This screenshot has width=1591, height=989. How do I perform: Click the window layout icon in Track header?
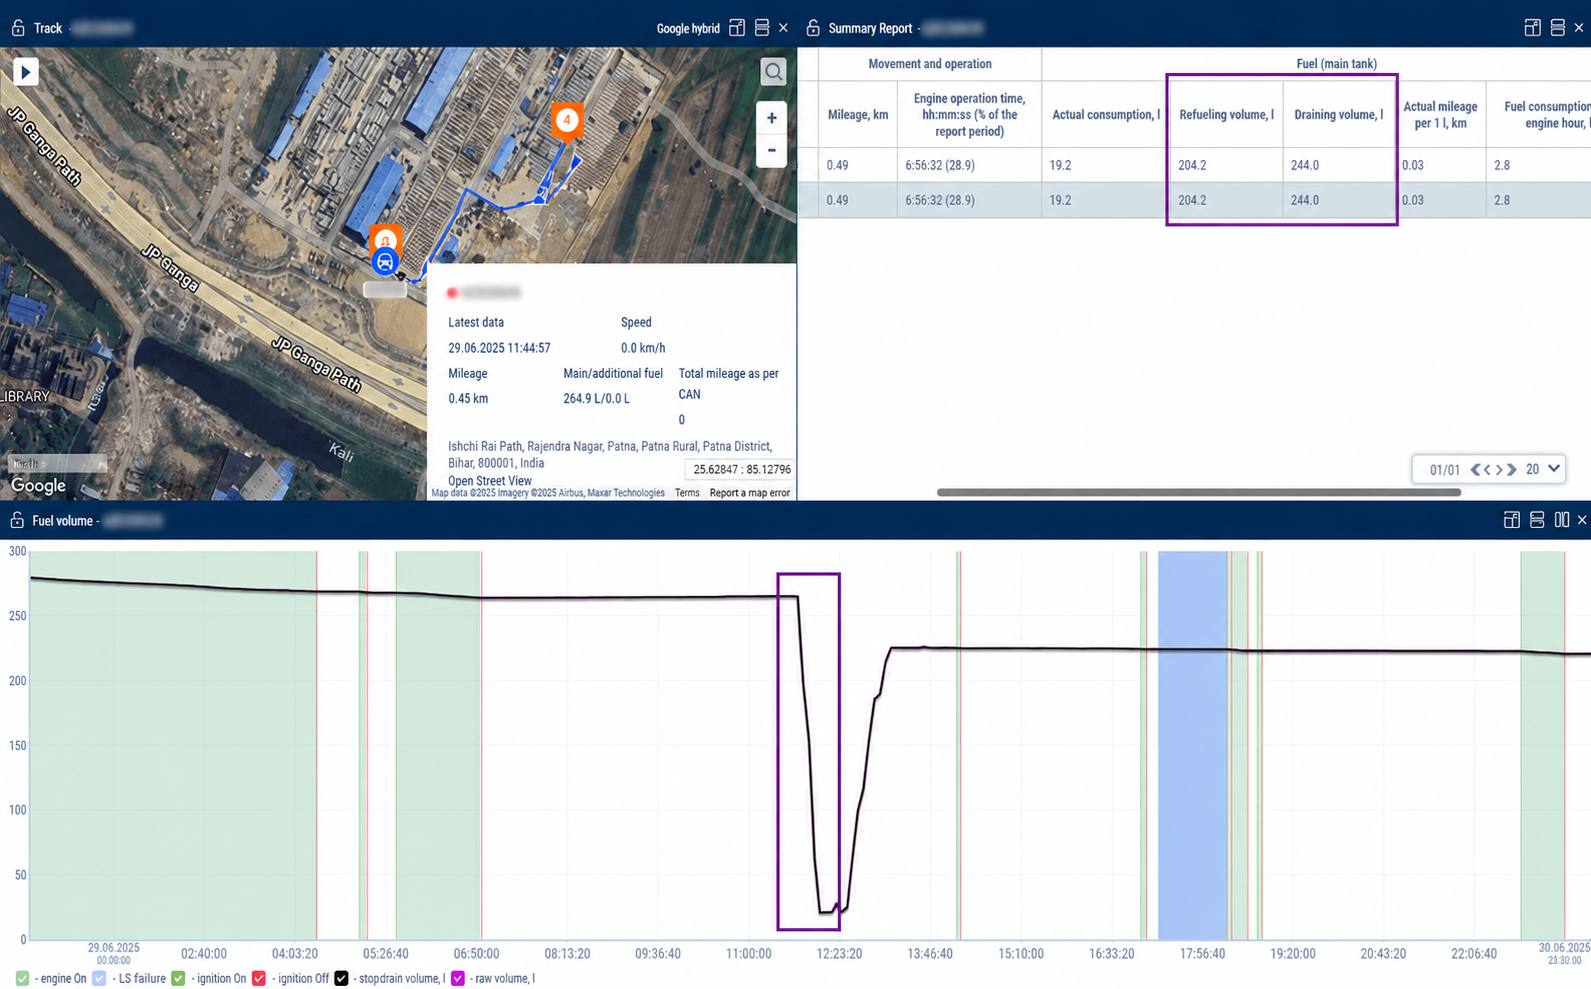click(x=737, y=28)
